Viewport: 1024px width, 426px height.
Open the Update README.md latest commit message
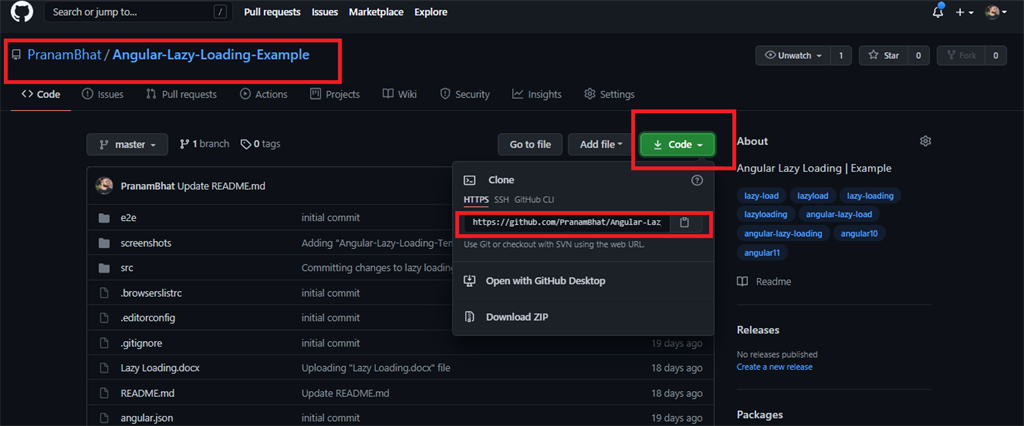(x=221, y=186)
